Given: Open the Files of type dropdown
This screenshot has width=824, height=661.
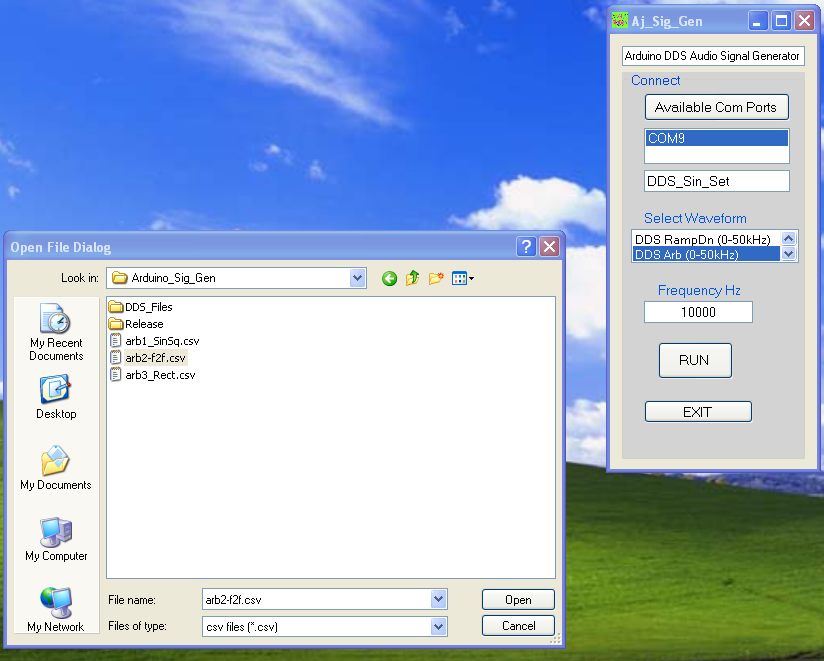Looking at the screenshot, I should (x=437, y=626).
